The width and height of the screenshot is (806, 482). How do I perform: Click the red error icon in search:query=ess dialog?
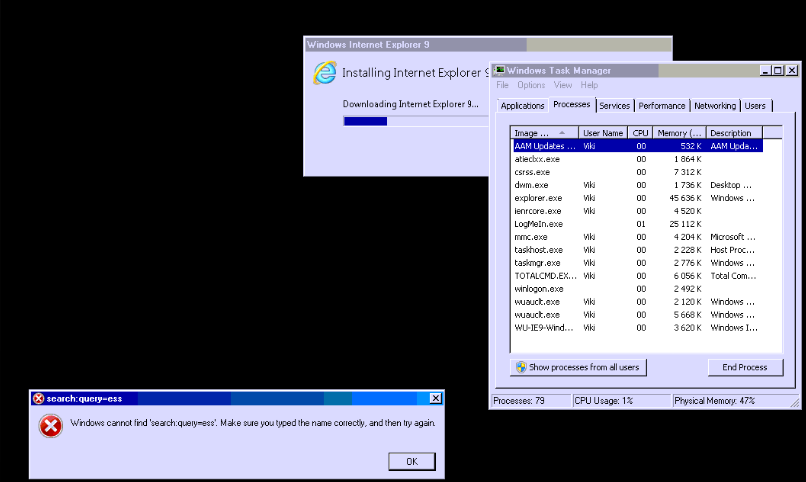(x=50, y=426)
